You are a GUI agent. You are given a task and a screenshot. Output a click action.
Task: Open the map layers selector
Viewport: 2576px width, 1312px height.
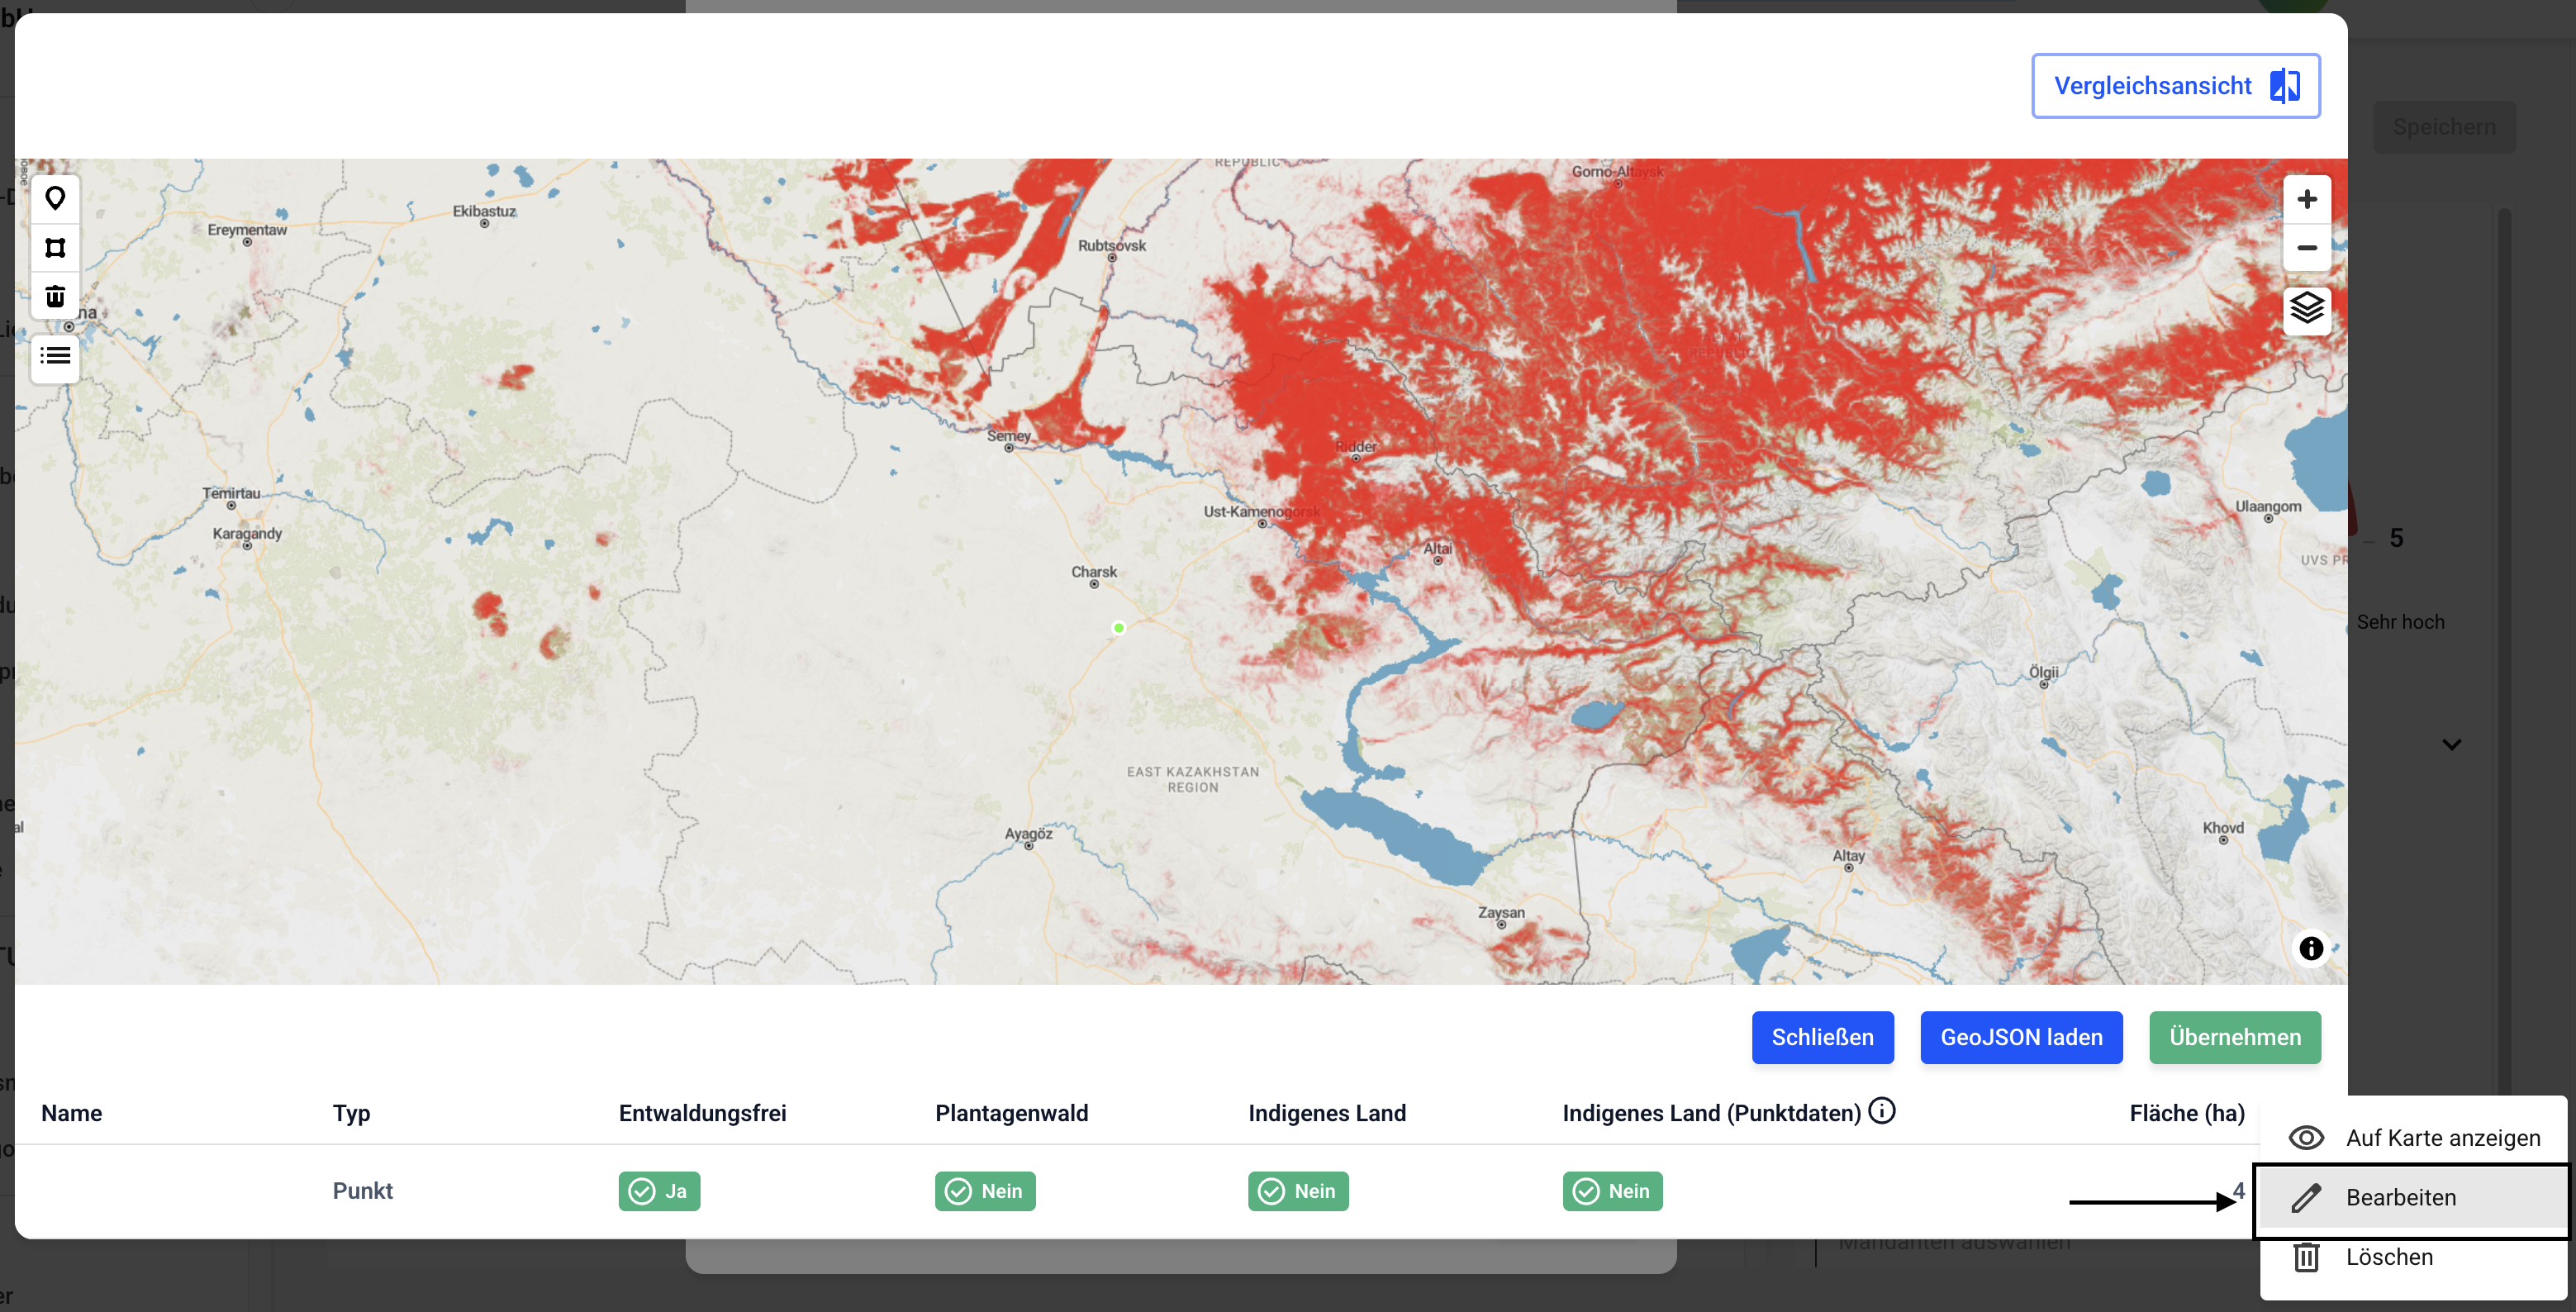tap(2306, 308)
